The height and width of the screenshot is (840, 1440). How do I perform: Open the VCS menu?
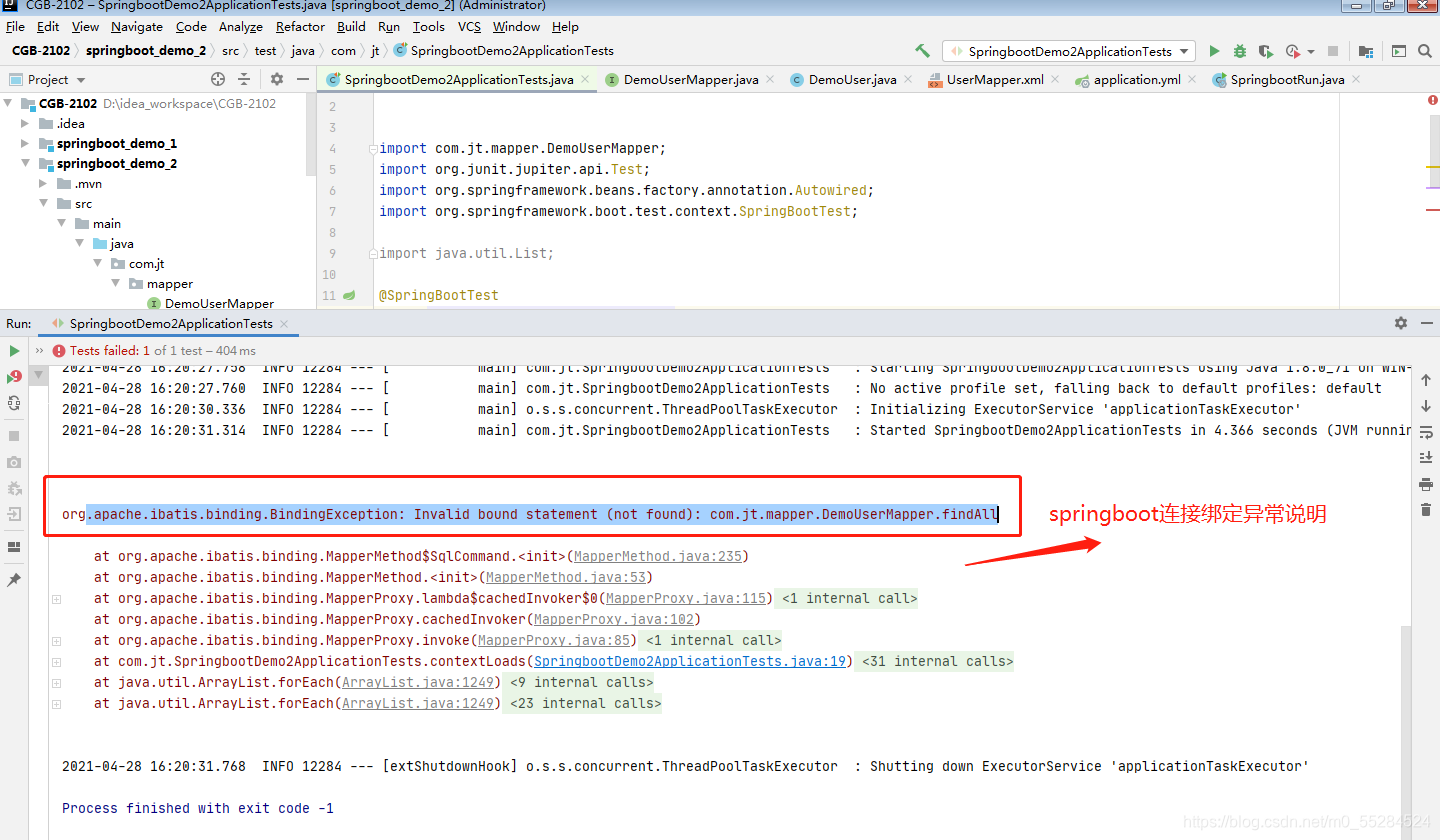click(x=469, y=27)
